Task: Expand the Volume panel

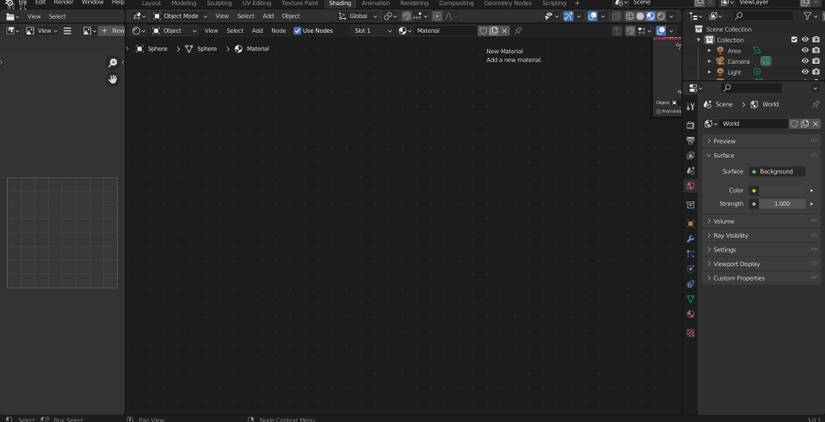Action: [761, 221]
